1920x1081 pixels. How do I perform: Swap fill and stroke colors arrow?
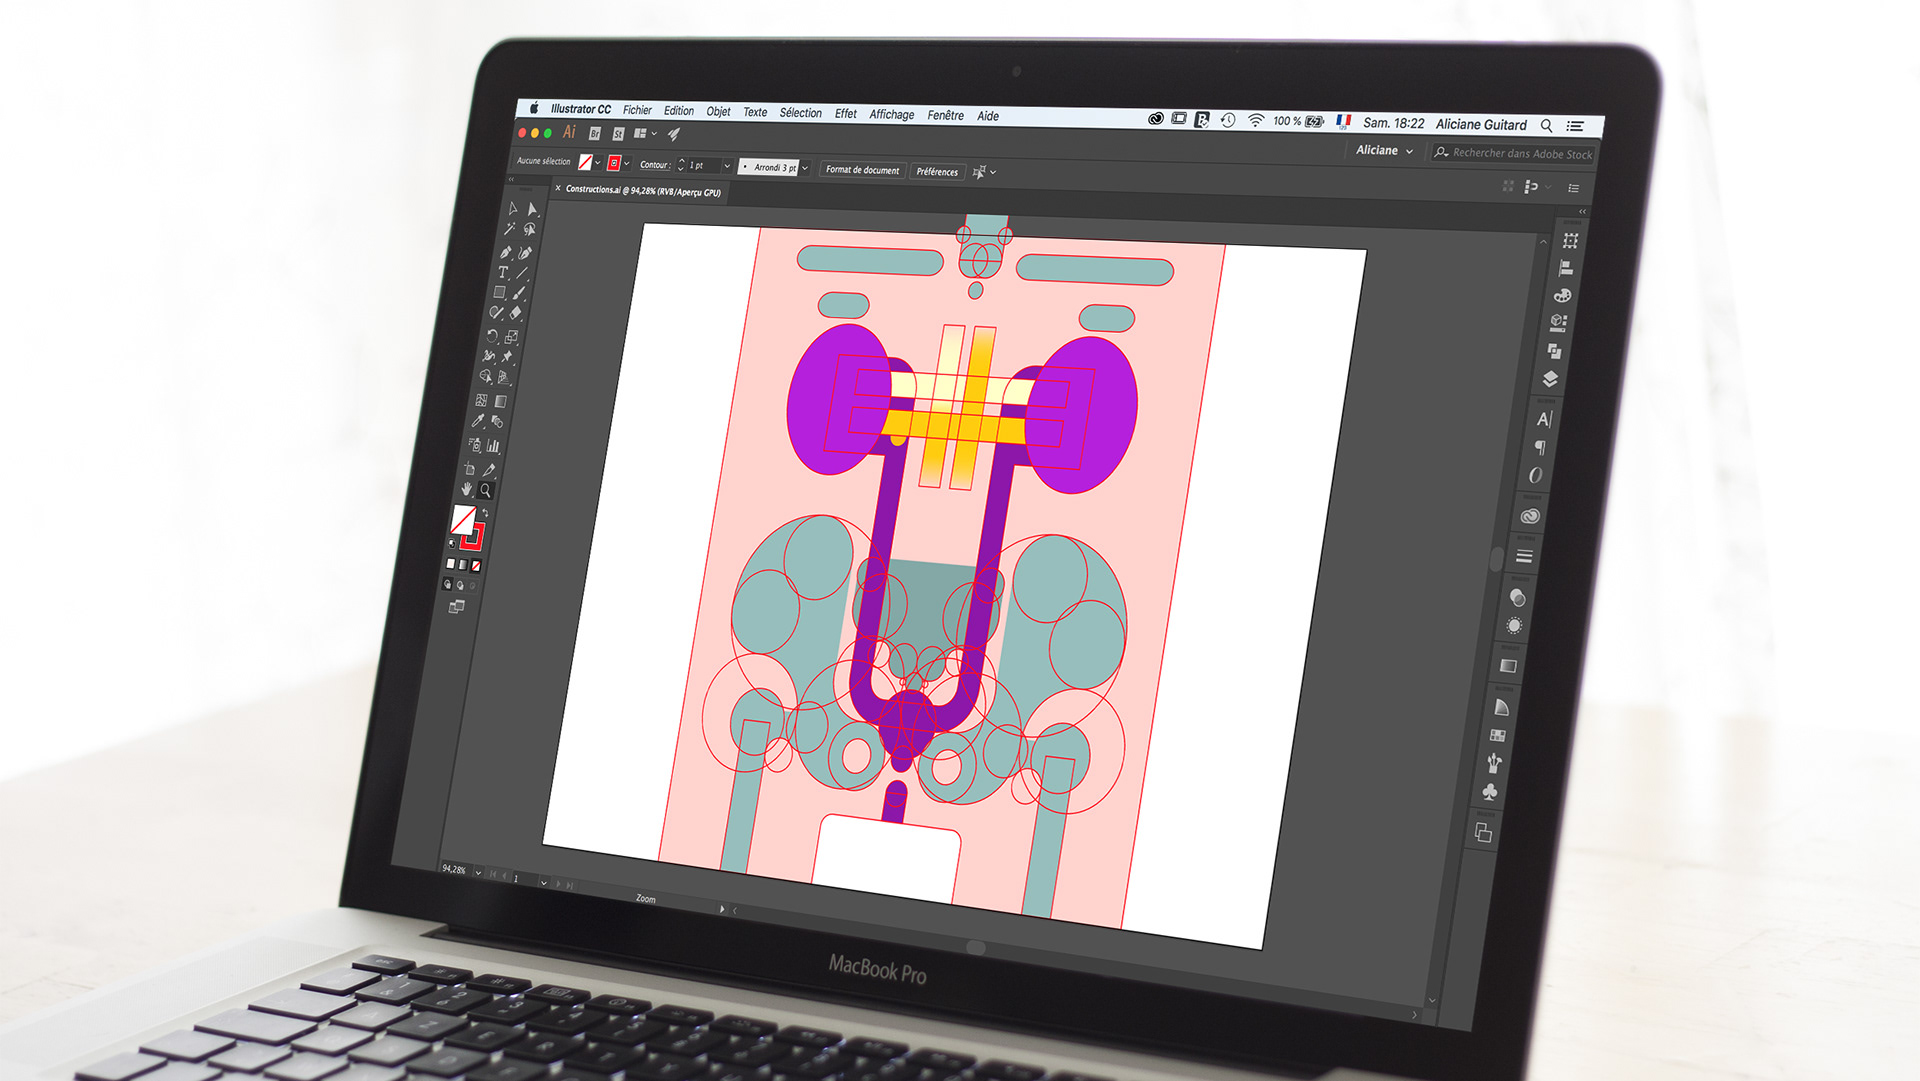coord(485,512)
